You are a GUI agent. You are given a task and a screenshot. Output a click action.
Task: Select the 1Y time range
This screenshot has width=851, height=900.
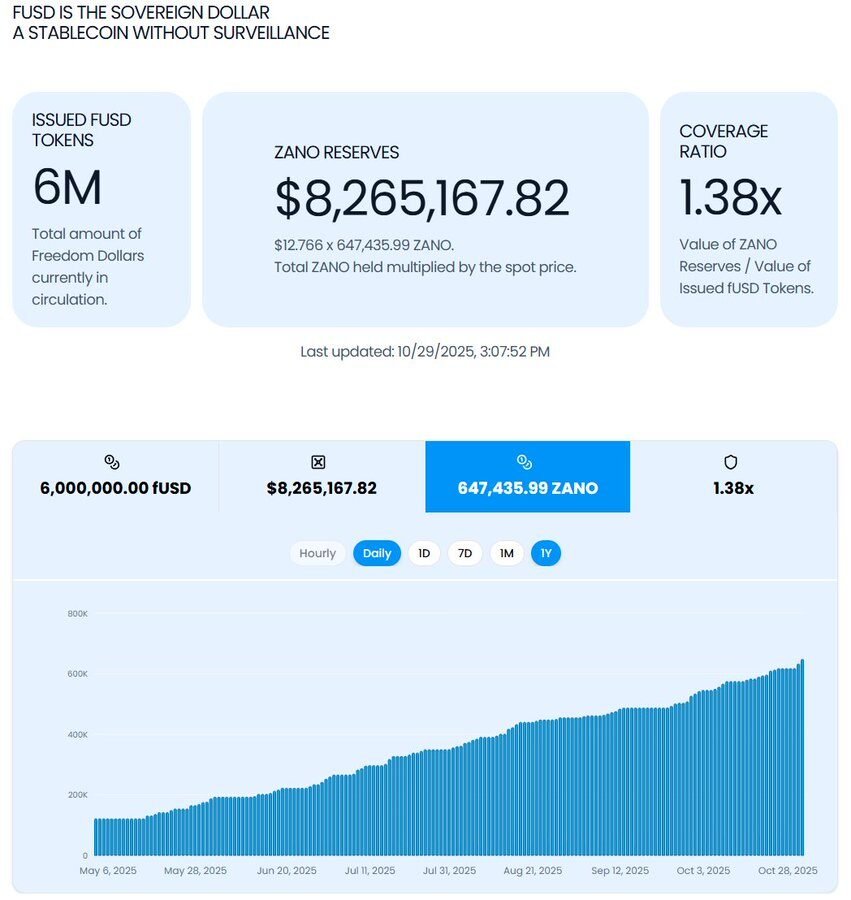546,553
